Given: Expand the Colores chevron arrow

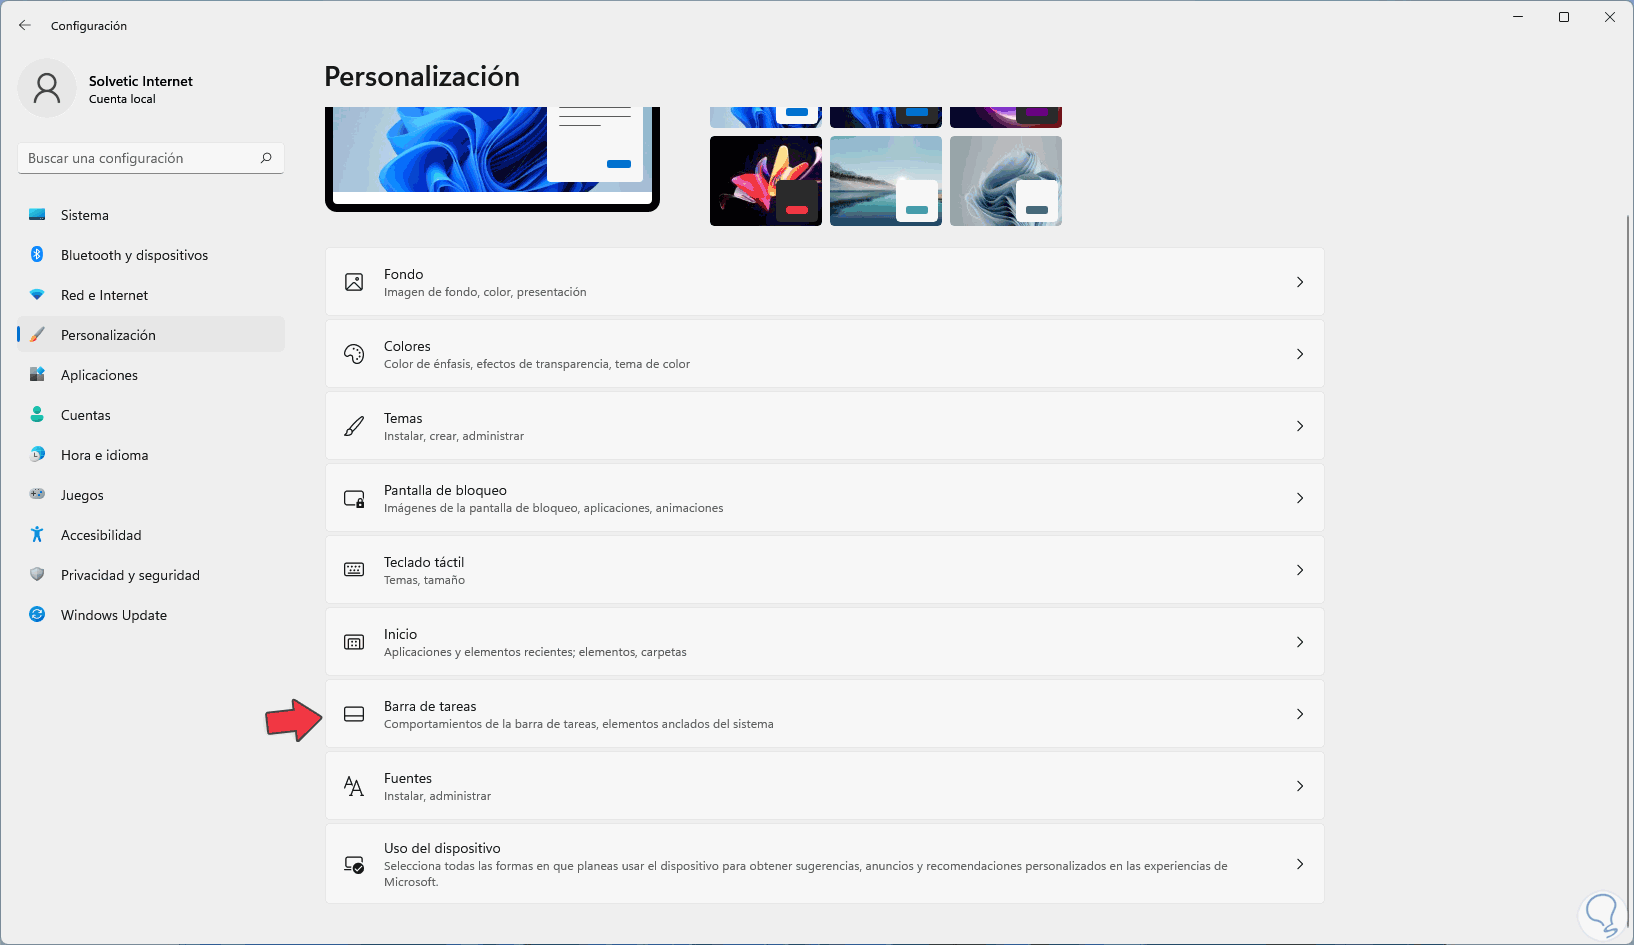Looking at the screenshot, I should click(x=1300, y=354).
